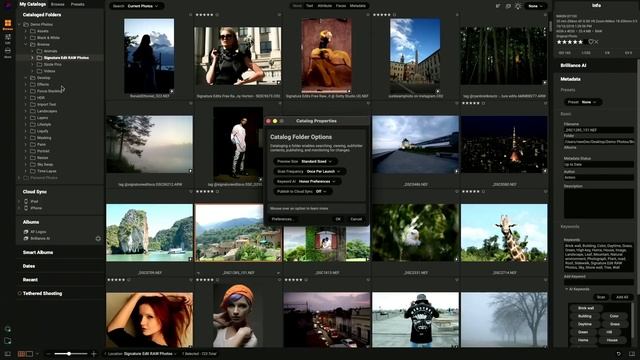Screen dimensions: 640x360
Task: Collapse the Browse folder in tree
Action: [26, 44]
